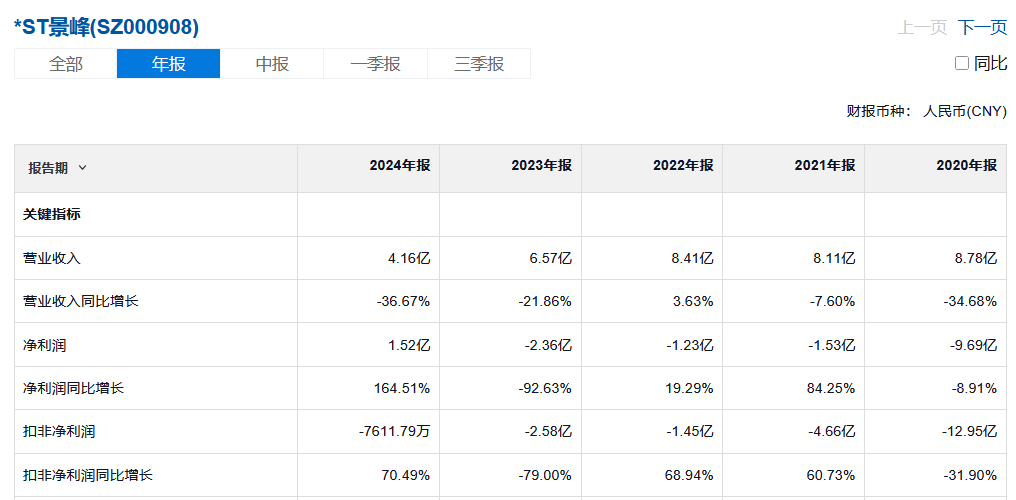This screenshot has width=1016, height=500.
Task: Select the 净利润 row label
Action: pos(45,345)
